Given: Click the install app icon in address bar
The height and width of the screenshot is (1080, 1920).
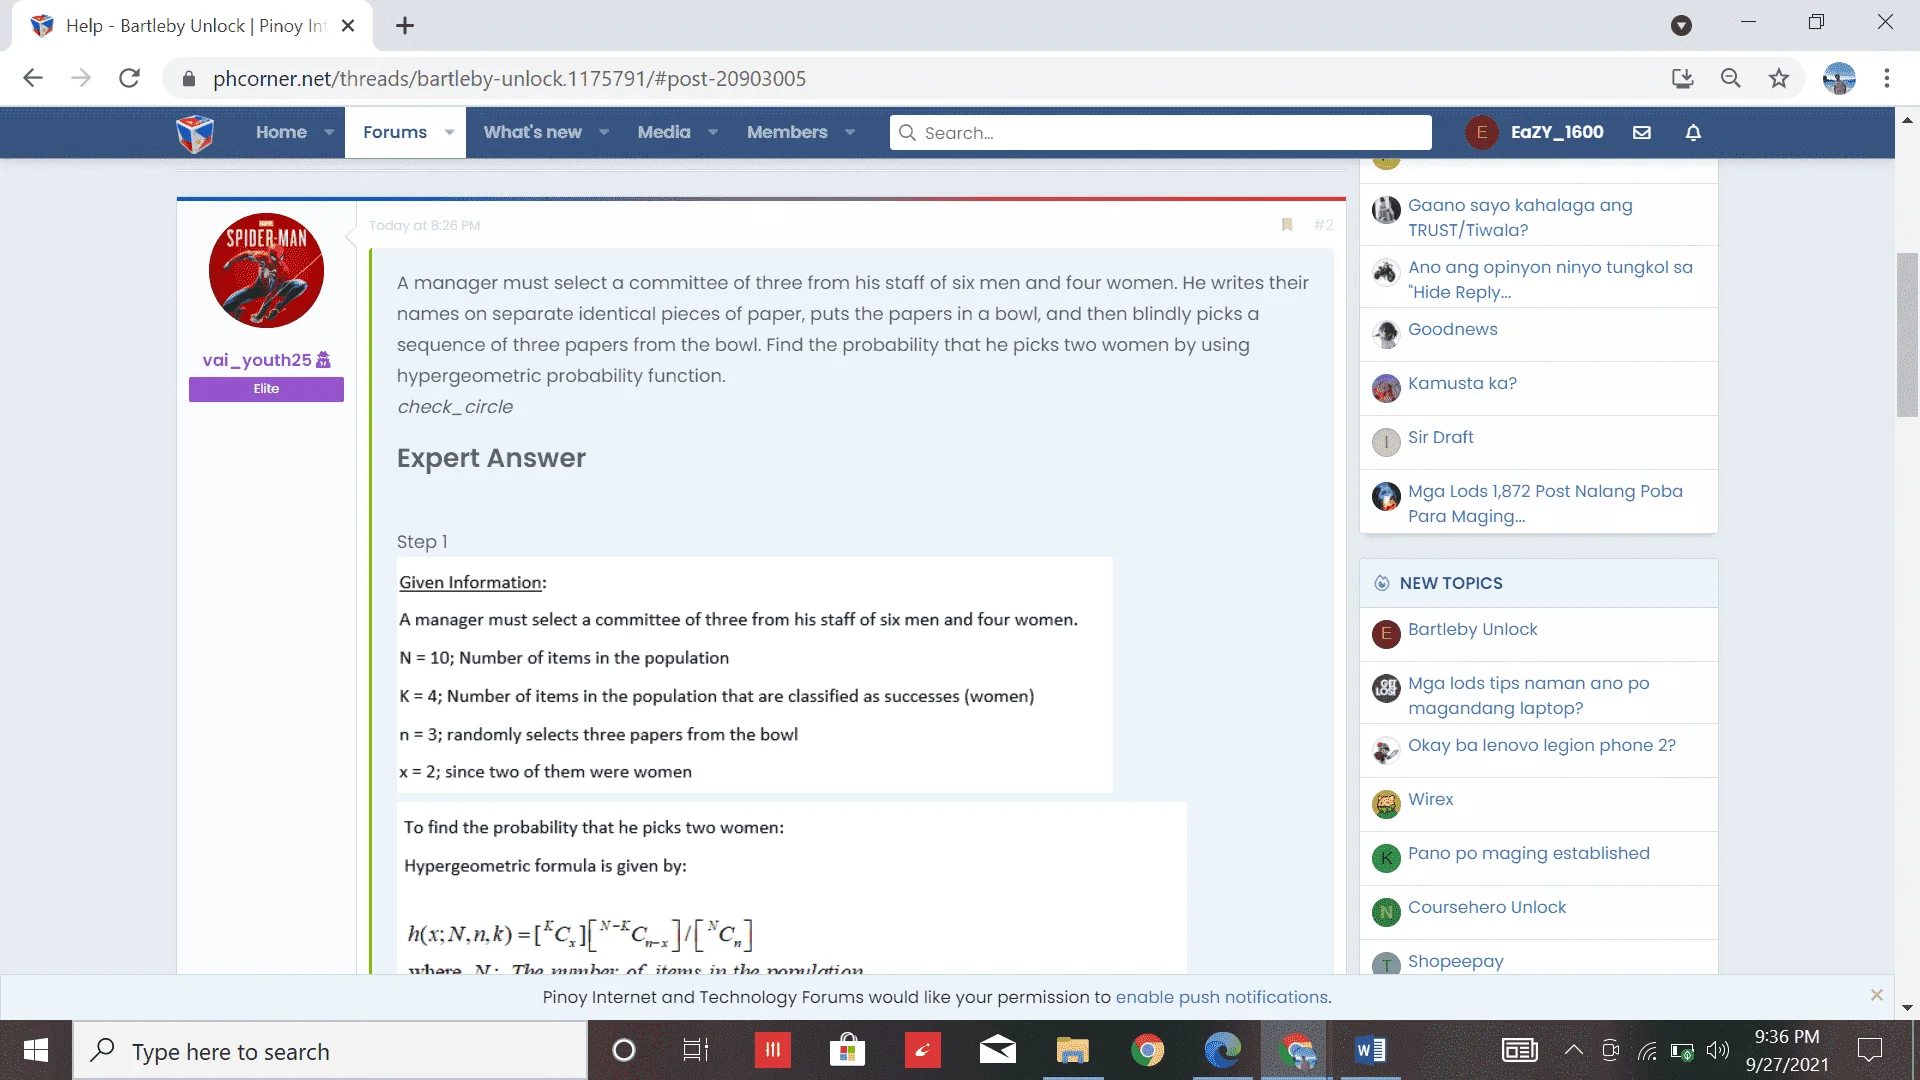Looking at the screenshot, I should click(1682, 78).
